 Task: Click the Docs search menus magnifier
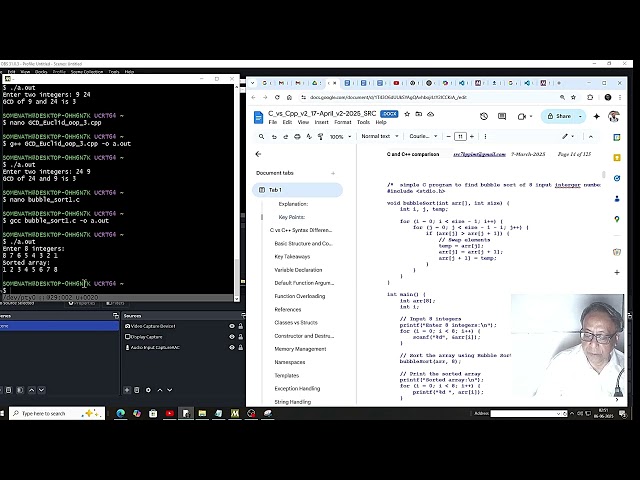[x=262, y=137]
